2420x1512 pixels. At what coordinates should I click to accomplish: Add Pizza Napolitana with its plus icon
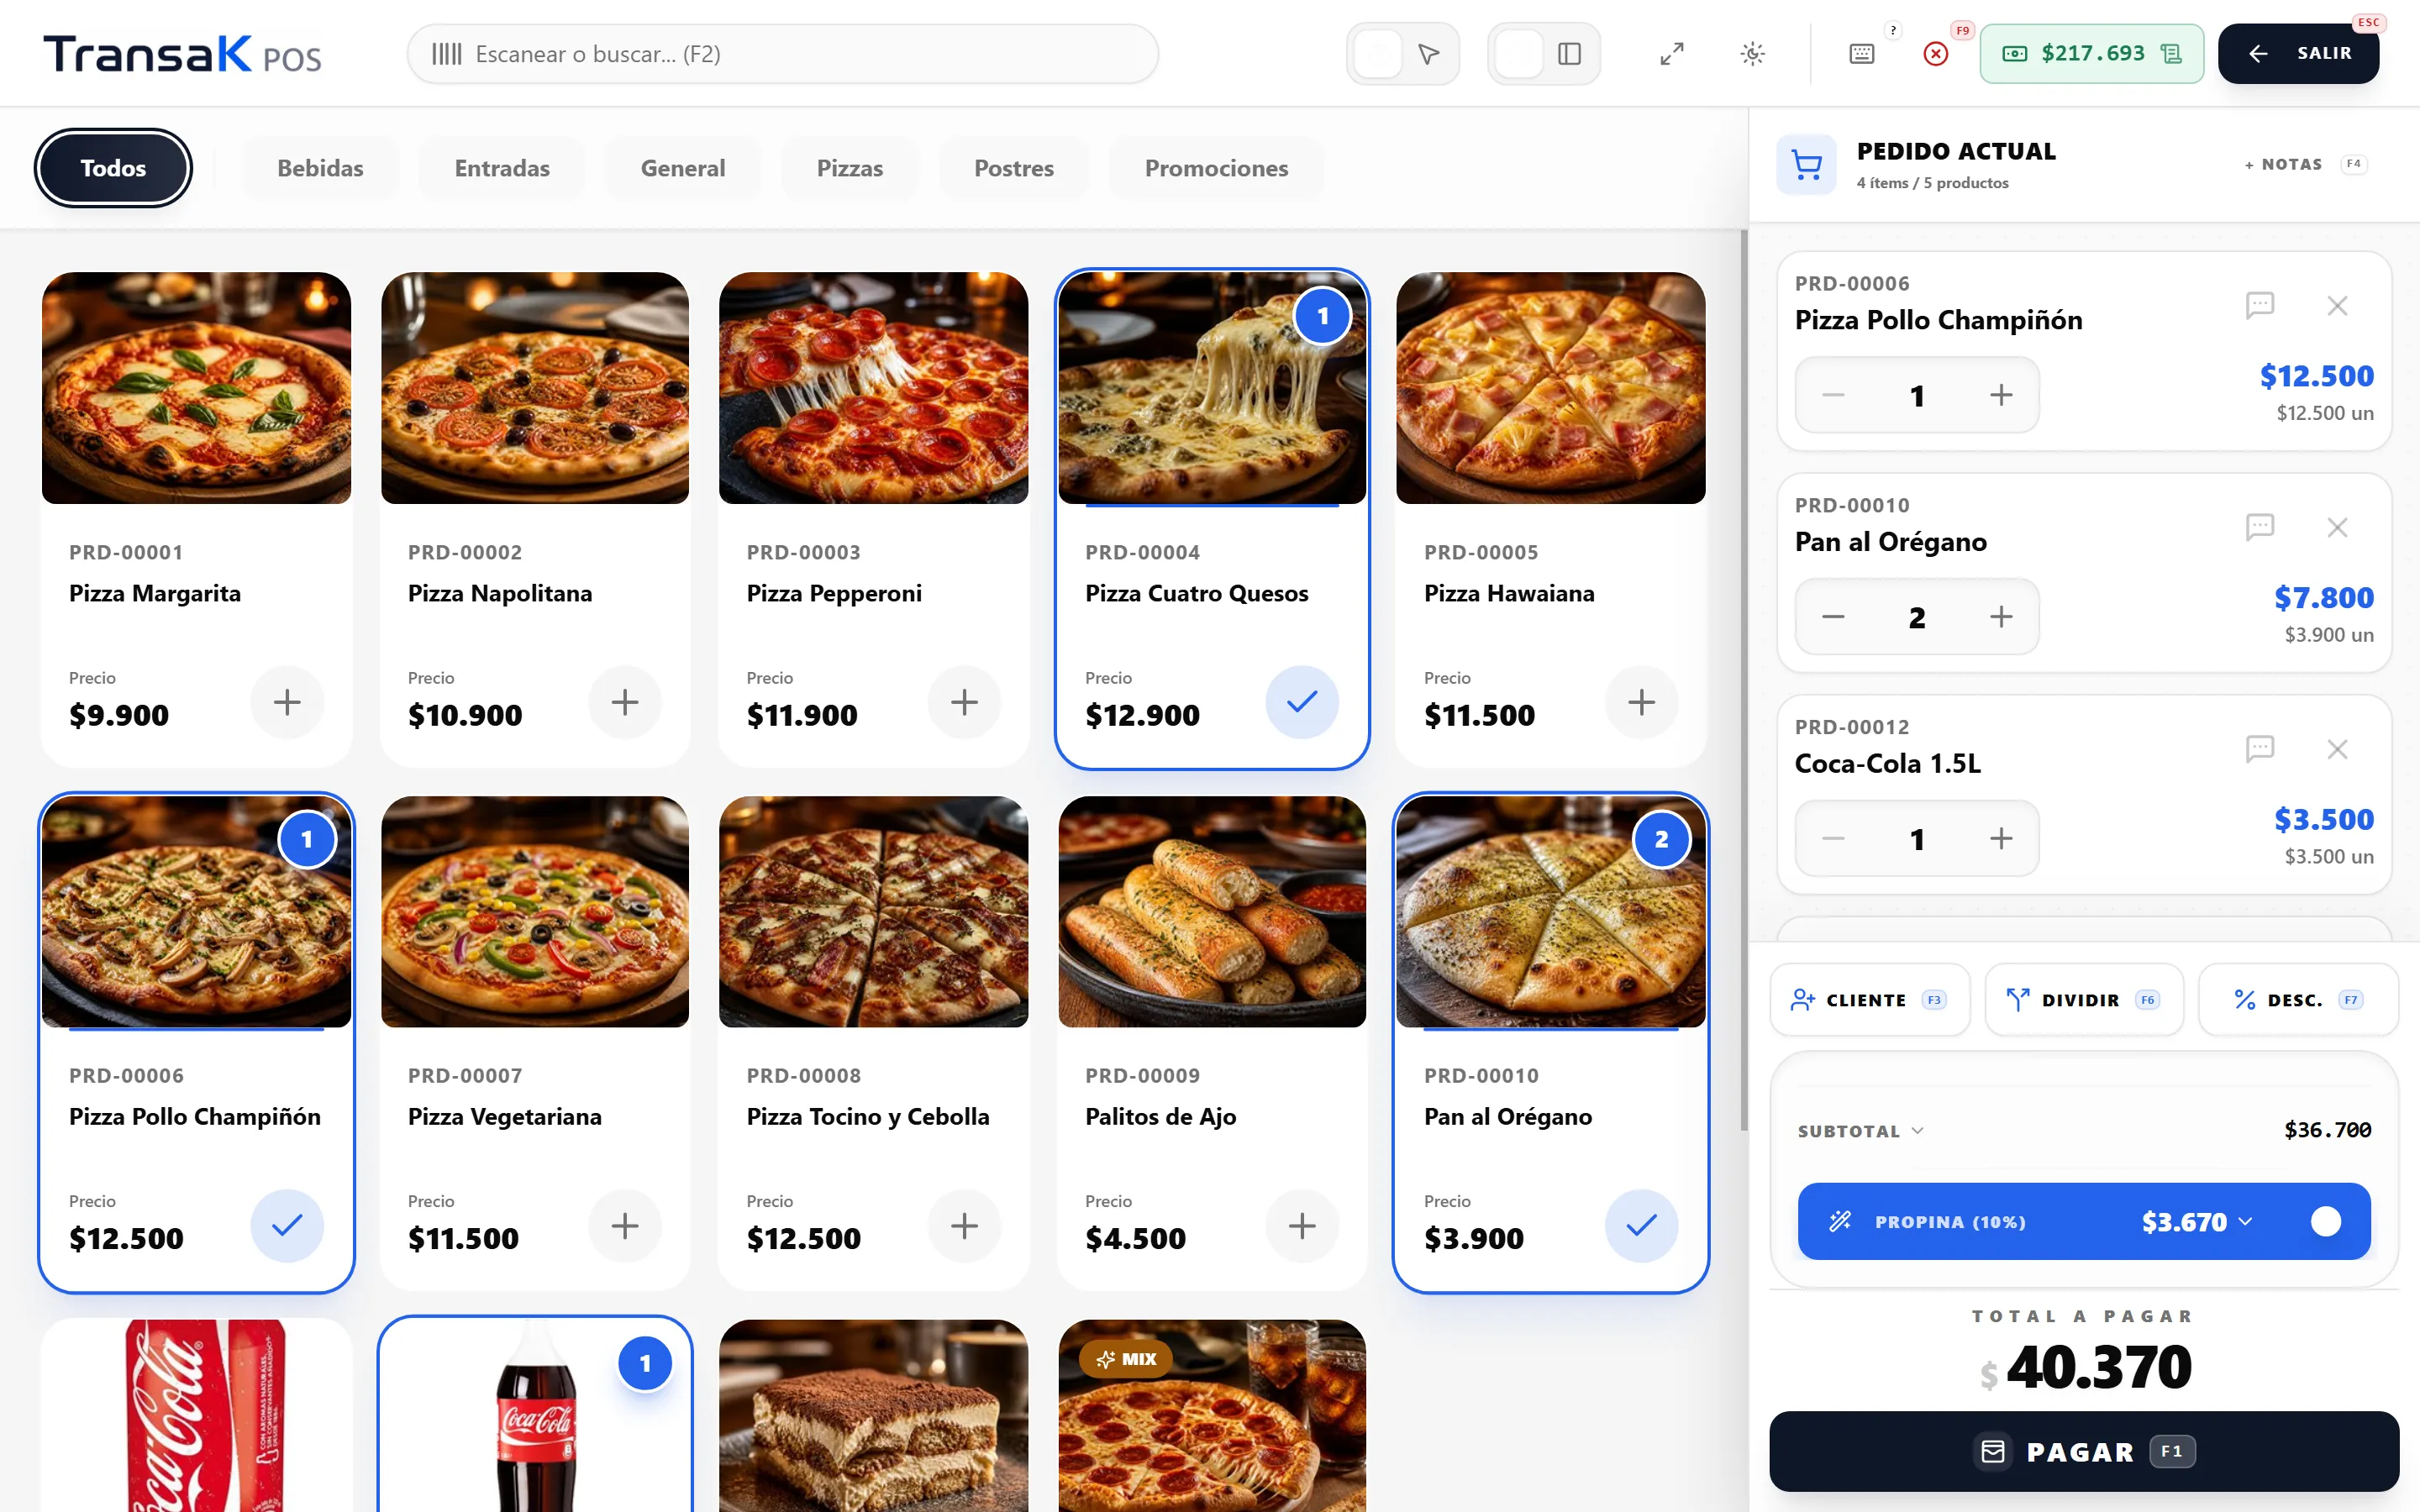625,702
